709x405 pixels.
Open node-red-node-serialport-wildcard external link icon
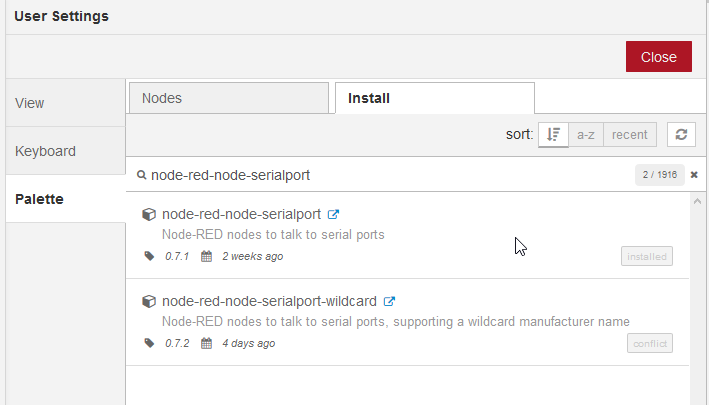(x=389, y=301)
